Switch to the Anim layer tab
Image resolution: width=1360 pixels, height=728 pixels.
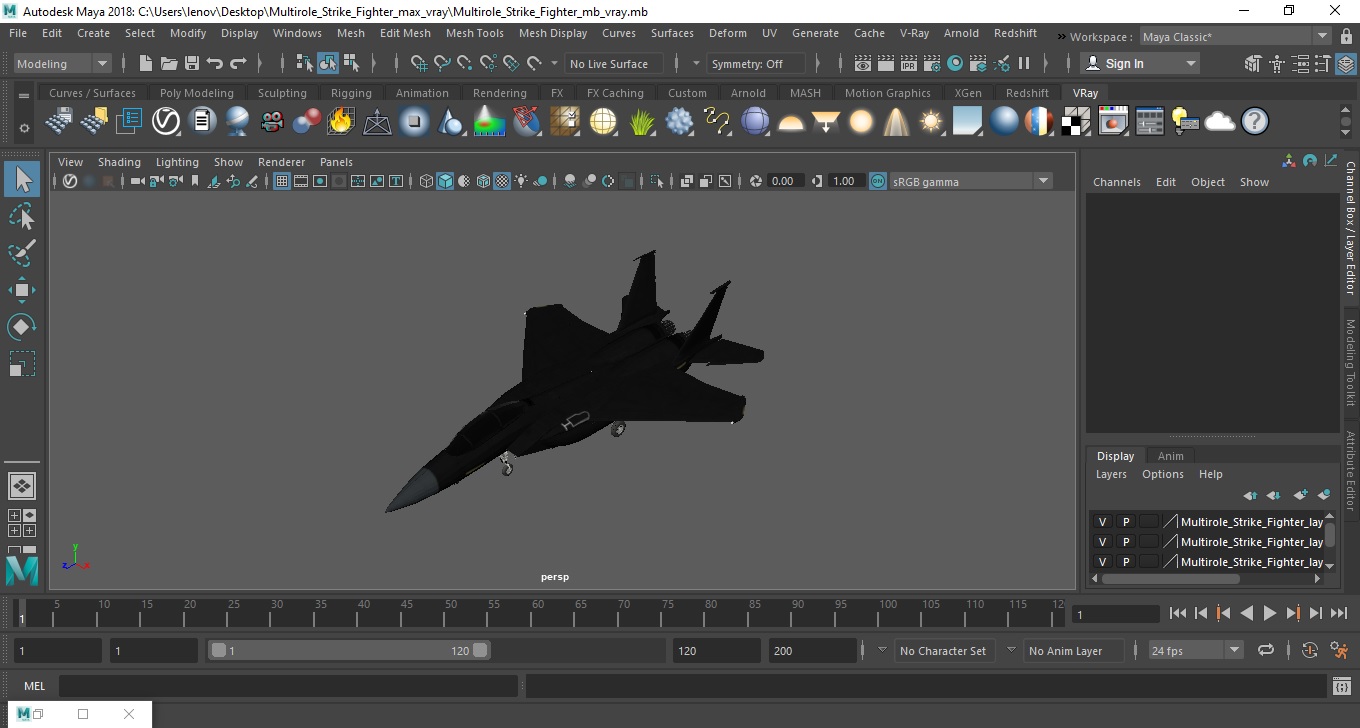[1170, 455]
